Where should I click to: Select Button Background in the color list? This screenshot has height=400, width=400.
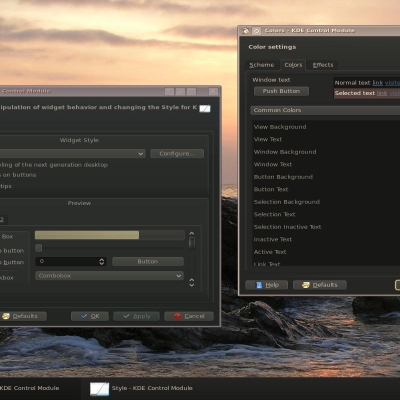pos(283,177)
